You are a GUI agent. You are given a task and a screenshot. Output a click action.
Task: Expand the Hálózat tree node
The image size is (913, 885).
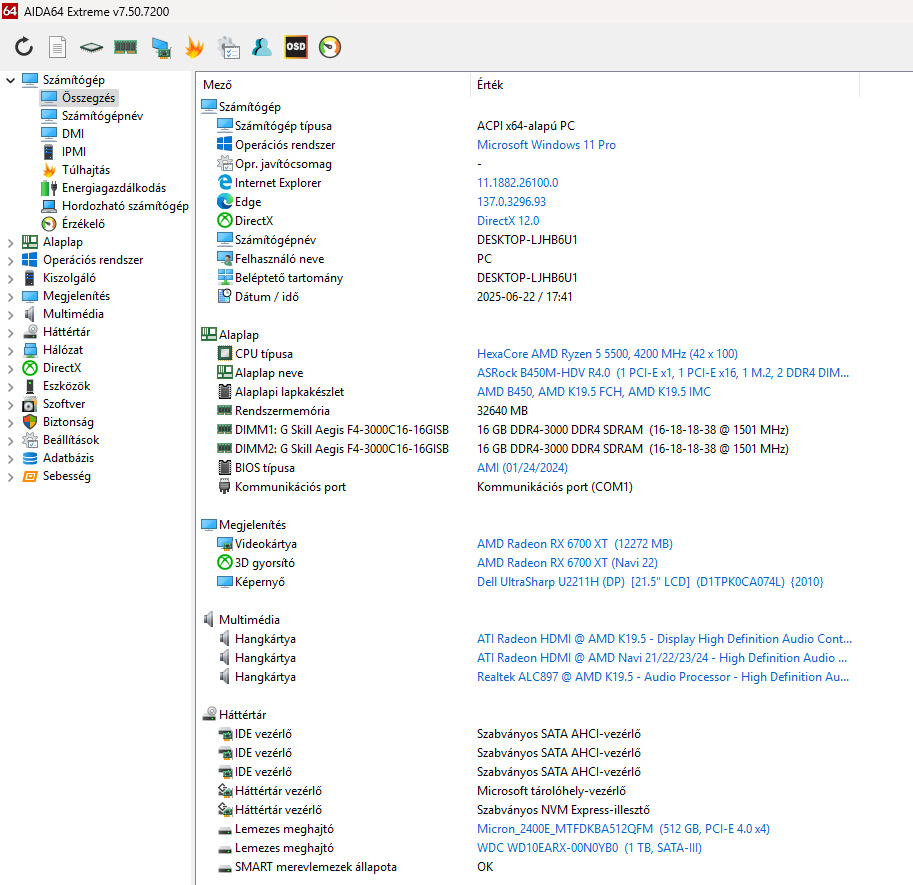click(x=10, y=351)
